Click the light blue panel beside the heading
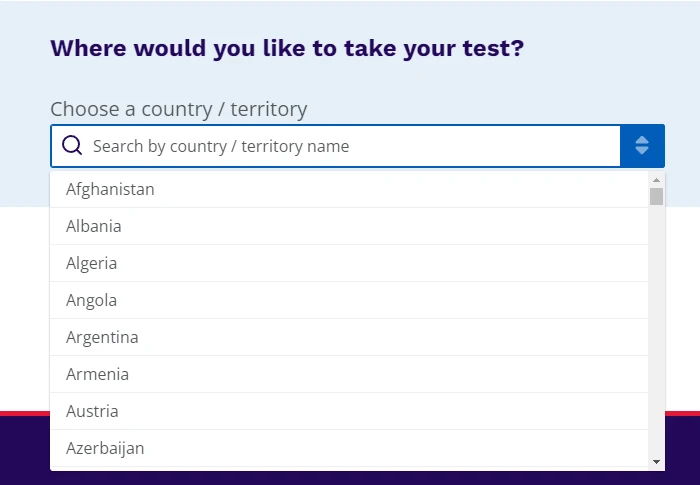The image size is (700, 485). click(610, 60)
